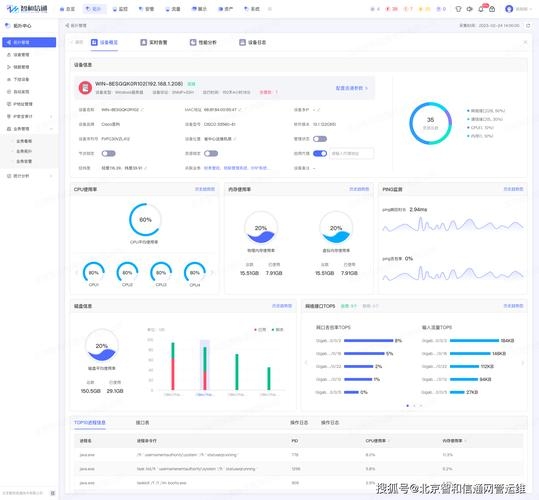Viewport: 539px width, 500px height.
Task: Switch to the 实时告警 tab
Action: pos(154,42)
